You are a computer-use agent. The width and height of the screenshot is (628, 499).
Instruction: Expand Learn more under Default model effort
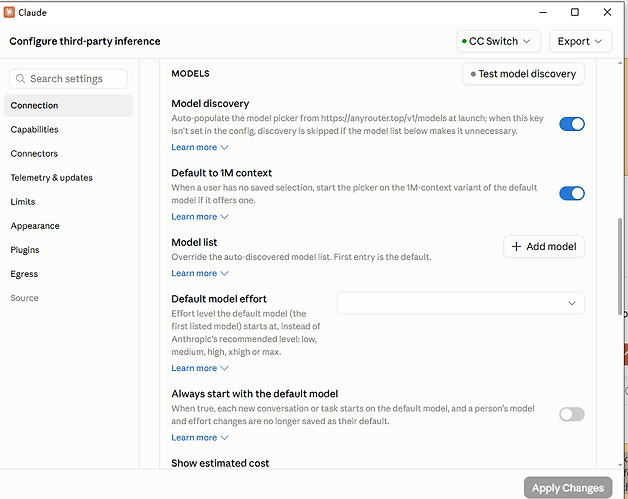tap(199, 368)
